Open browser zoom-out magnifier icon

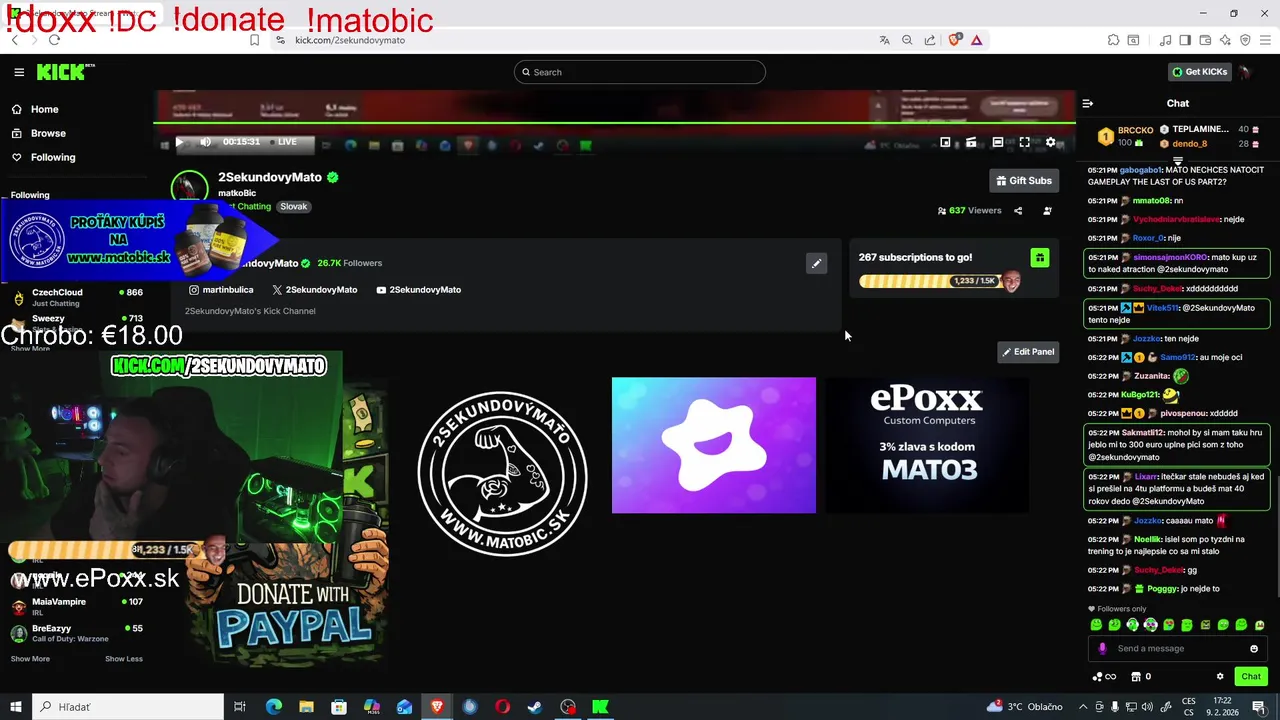click(x=907, y=40)
